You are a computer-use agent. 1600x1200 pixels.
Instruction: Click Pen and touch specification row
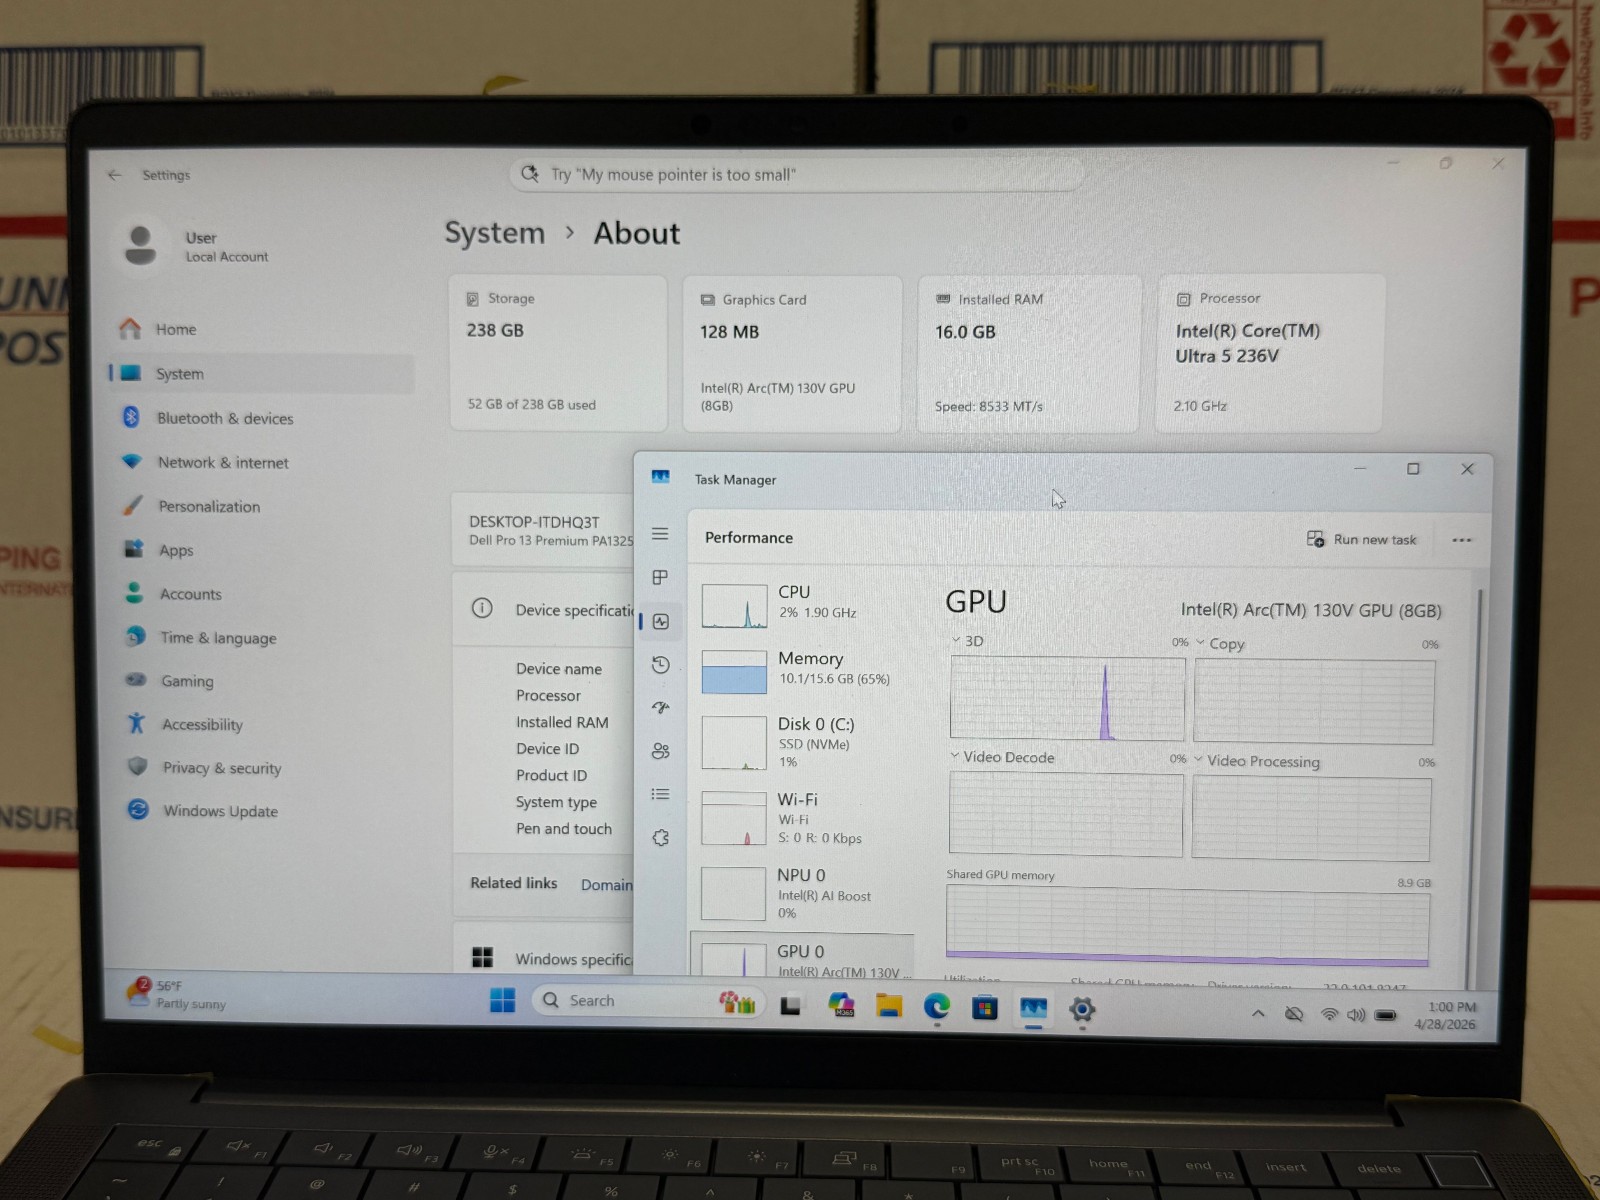click(x=563, y=829)
